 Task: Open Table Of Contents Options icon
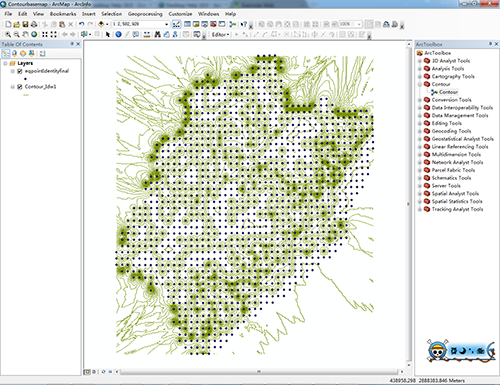click(x=43, y=53)
